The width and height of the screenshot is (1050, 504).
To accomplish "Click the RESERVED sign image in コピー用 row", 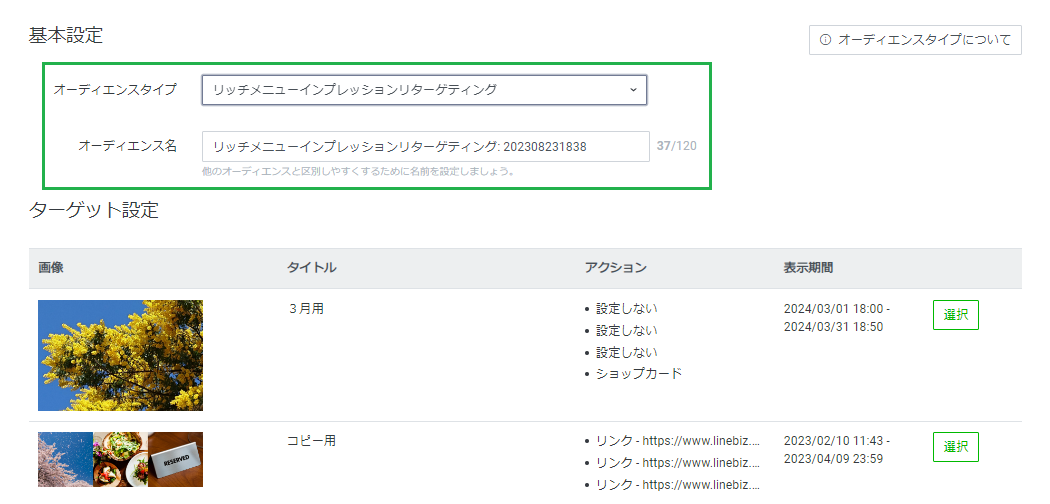I will coord(175,459).
